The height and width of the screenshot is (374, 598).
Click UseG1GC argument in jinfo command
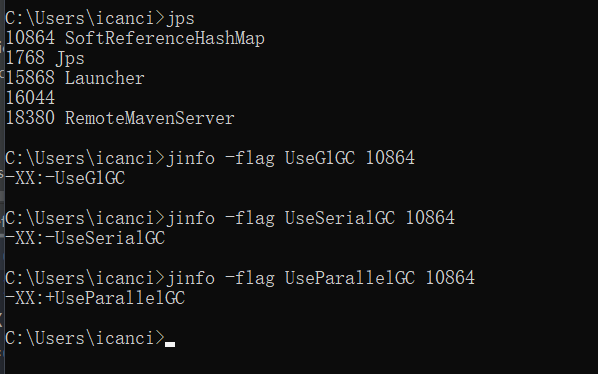tap(320, 159)
